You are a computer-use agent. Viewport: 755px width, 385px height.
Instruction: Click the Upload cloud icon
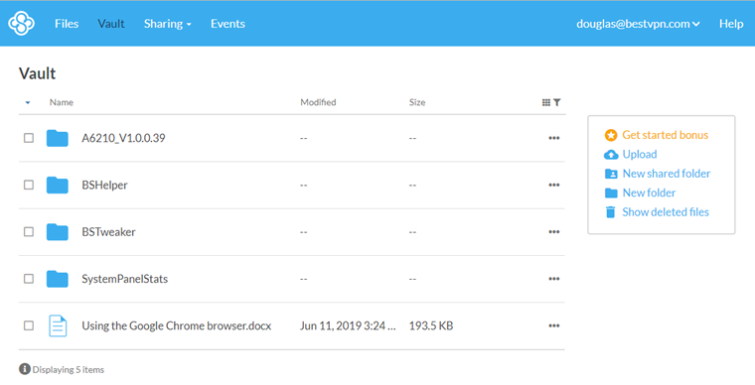pyautogui.click(x=611, y=154)
